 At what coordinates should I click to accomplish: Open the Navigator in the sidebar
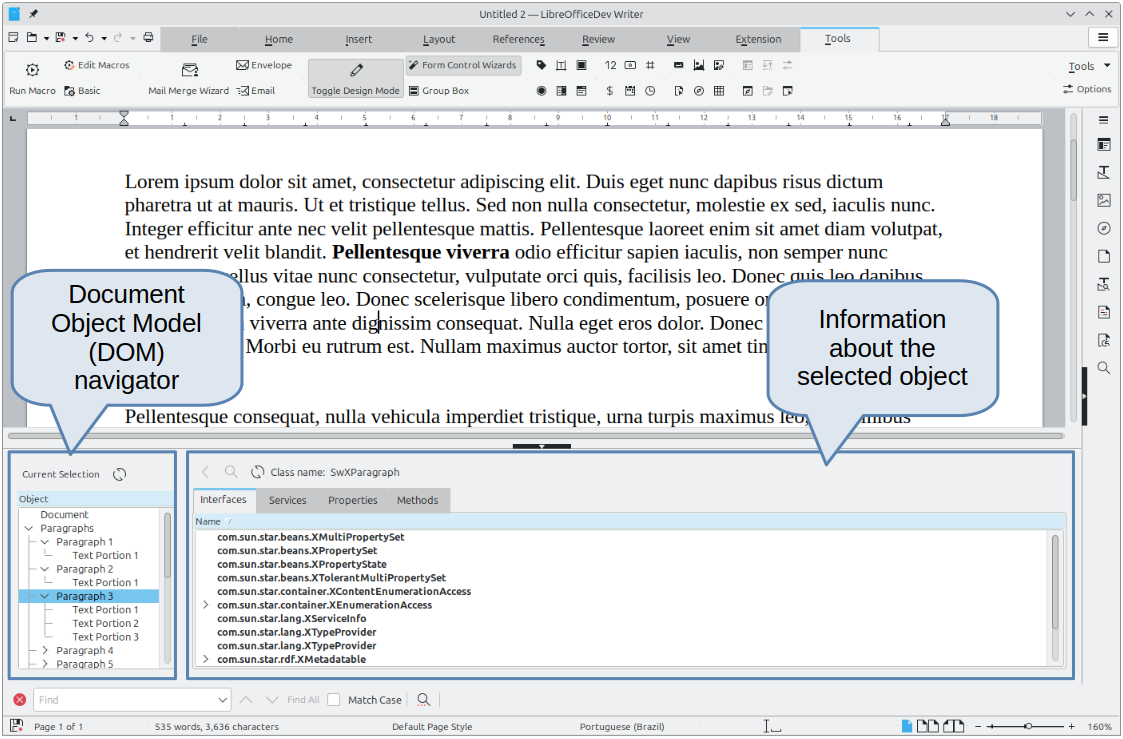click(x=1104, y=228)
